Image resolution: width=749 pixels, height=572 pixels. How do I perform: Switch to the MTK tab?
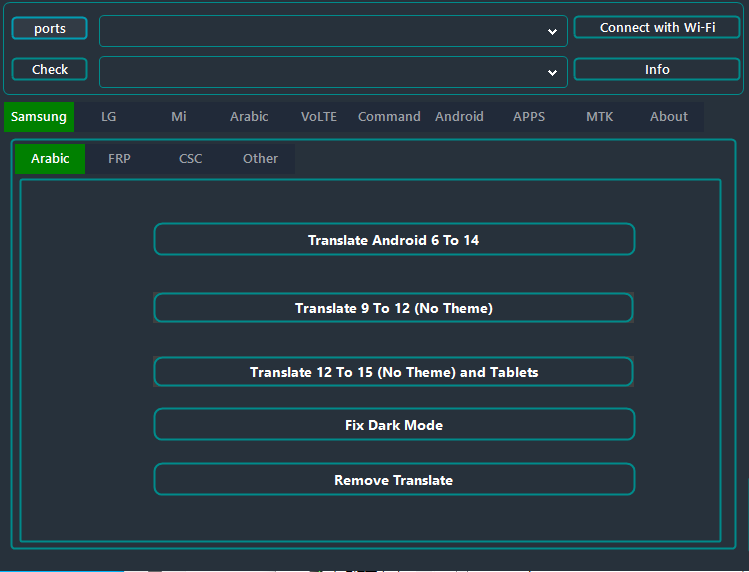599,117
